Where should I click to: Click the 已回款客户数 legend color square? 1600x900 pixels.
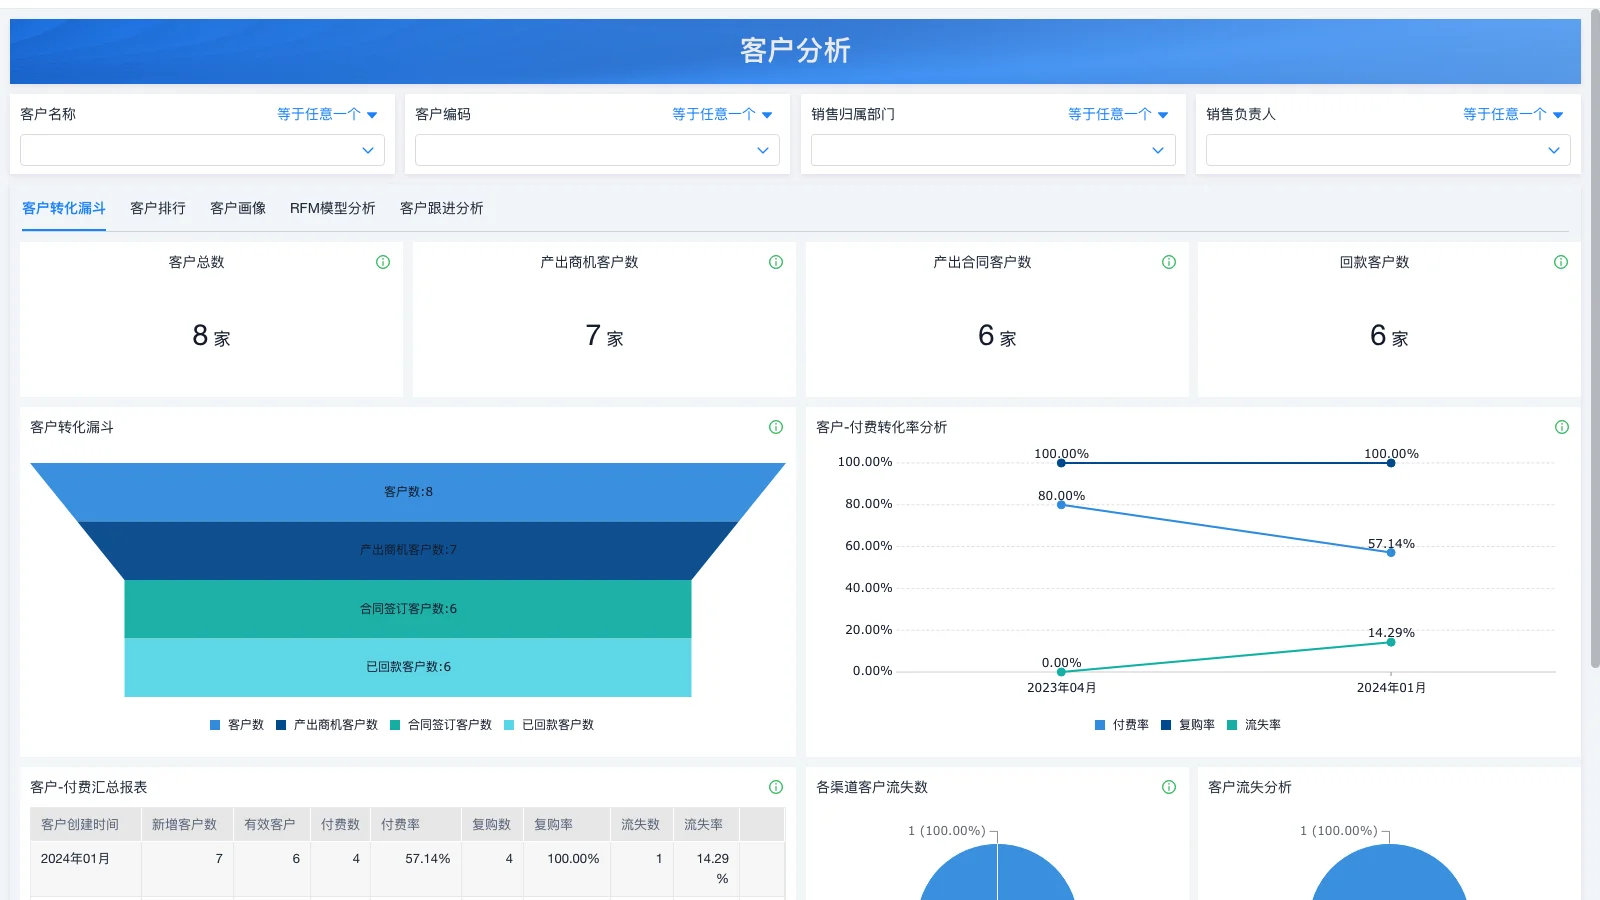click(x=507, y=724)
